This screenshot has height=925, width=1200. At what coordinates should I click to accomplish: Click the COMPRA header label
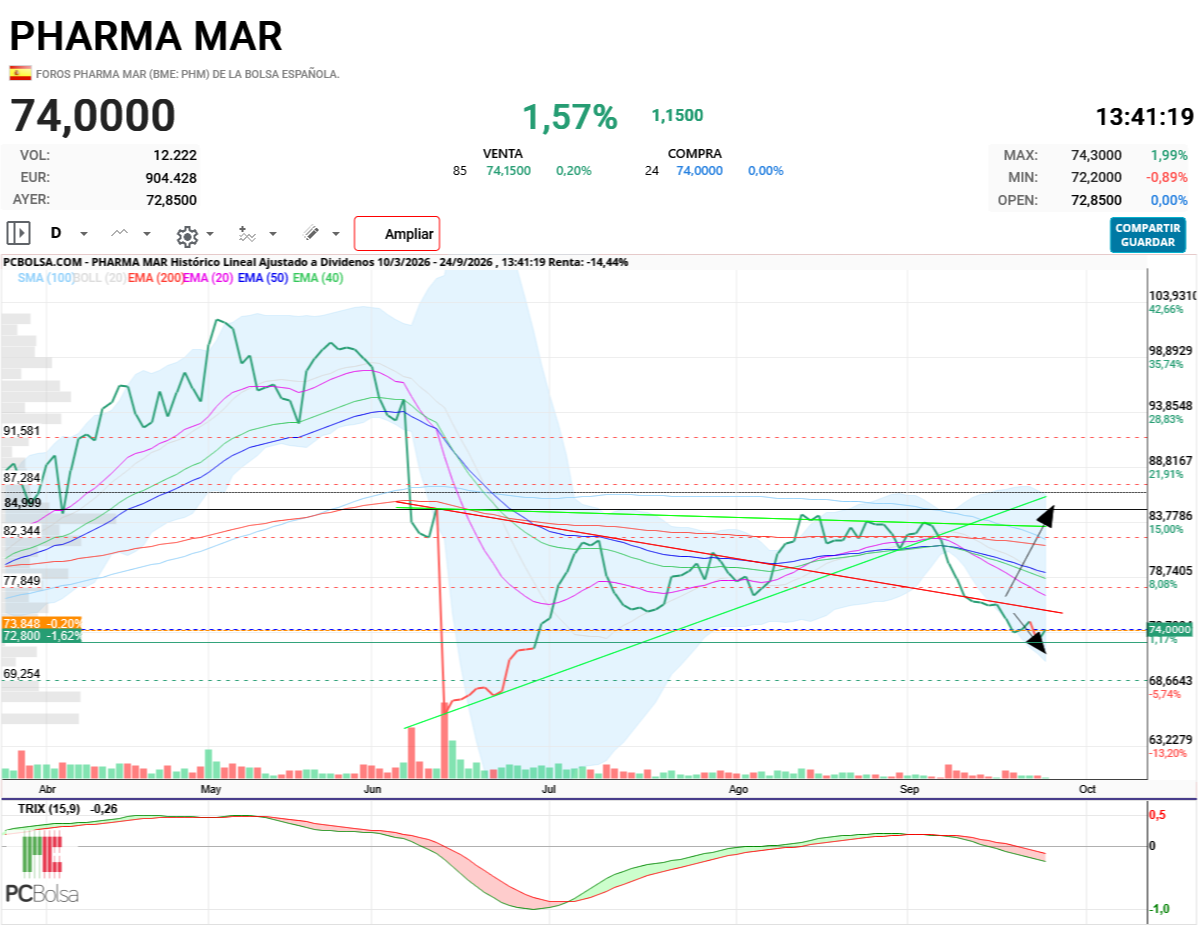point(695,154)
